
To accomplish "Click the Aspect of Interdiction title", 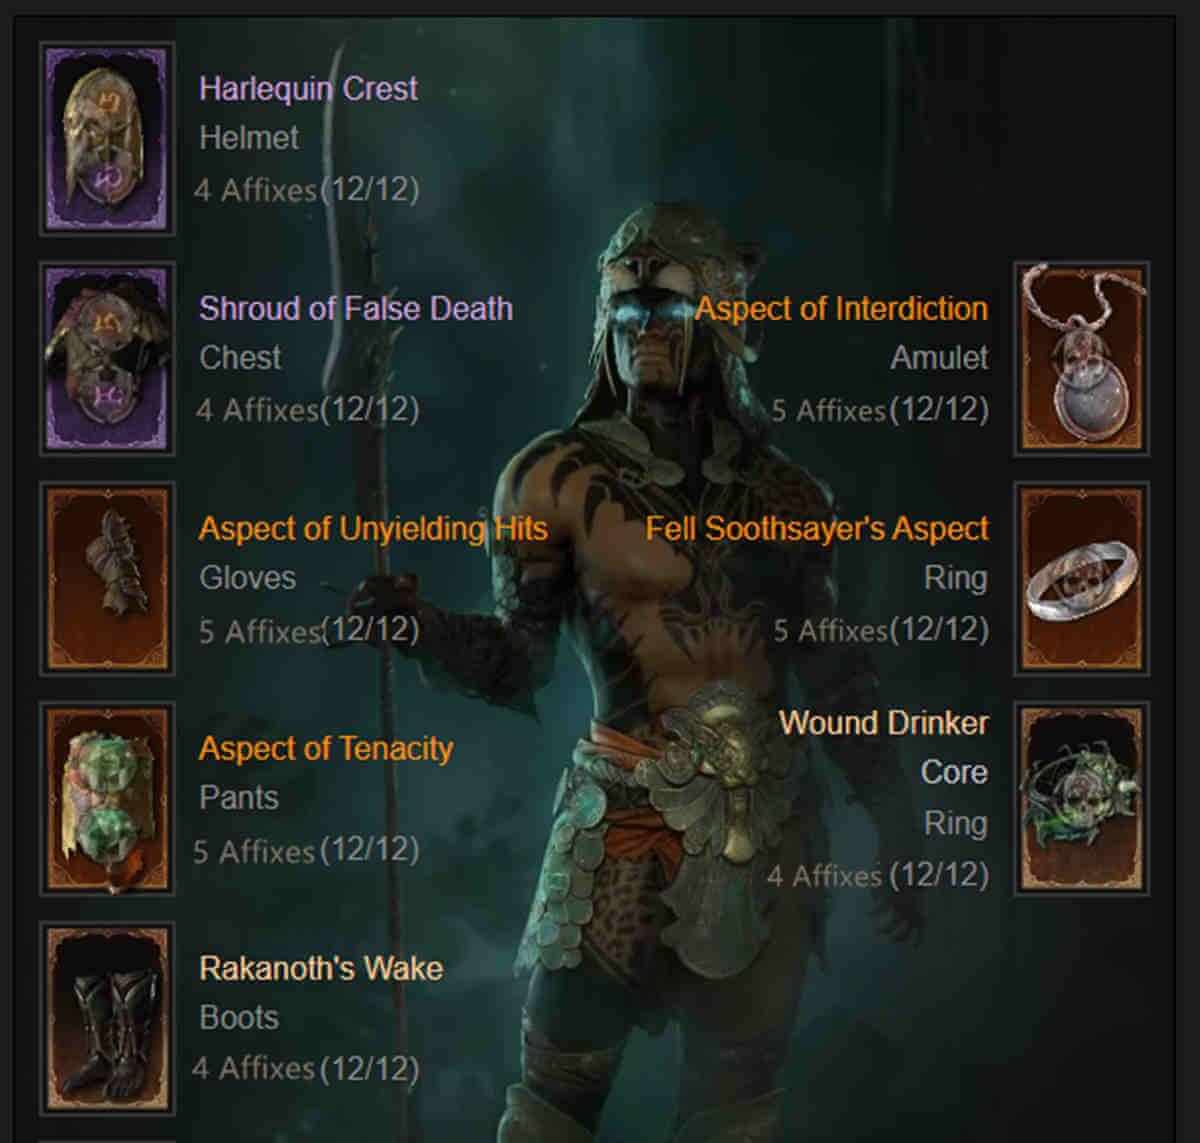I will tap(842, 308).
